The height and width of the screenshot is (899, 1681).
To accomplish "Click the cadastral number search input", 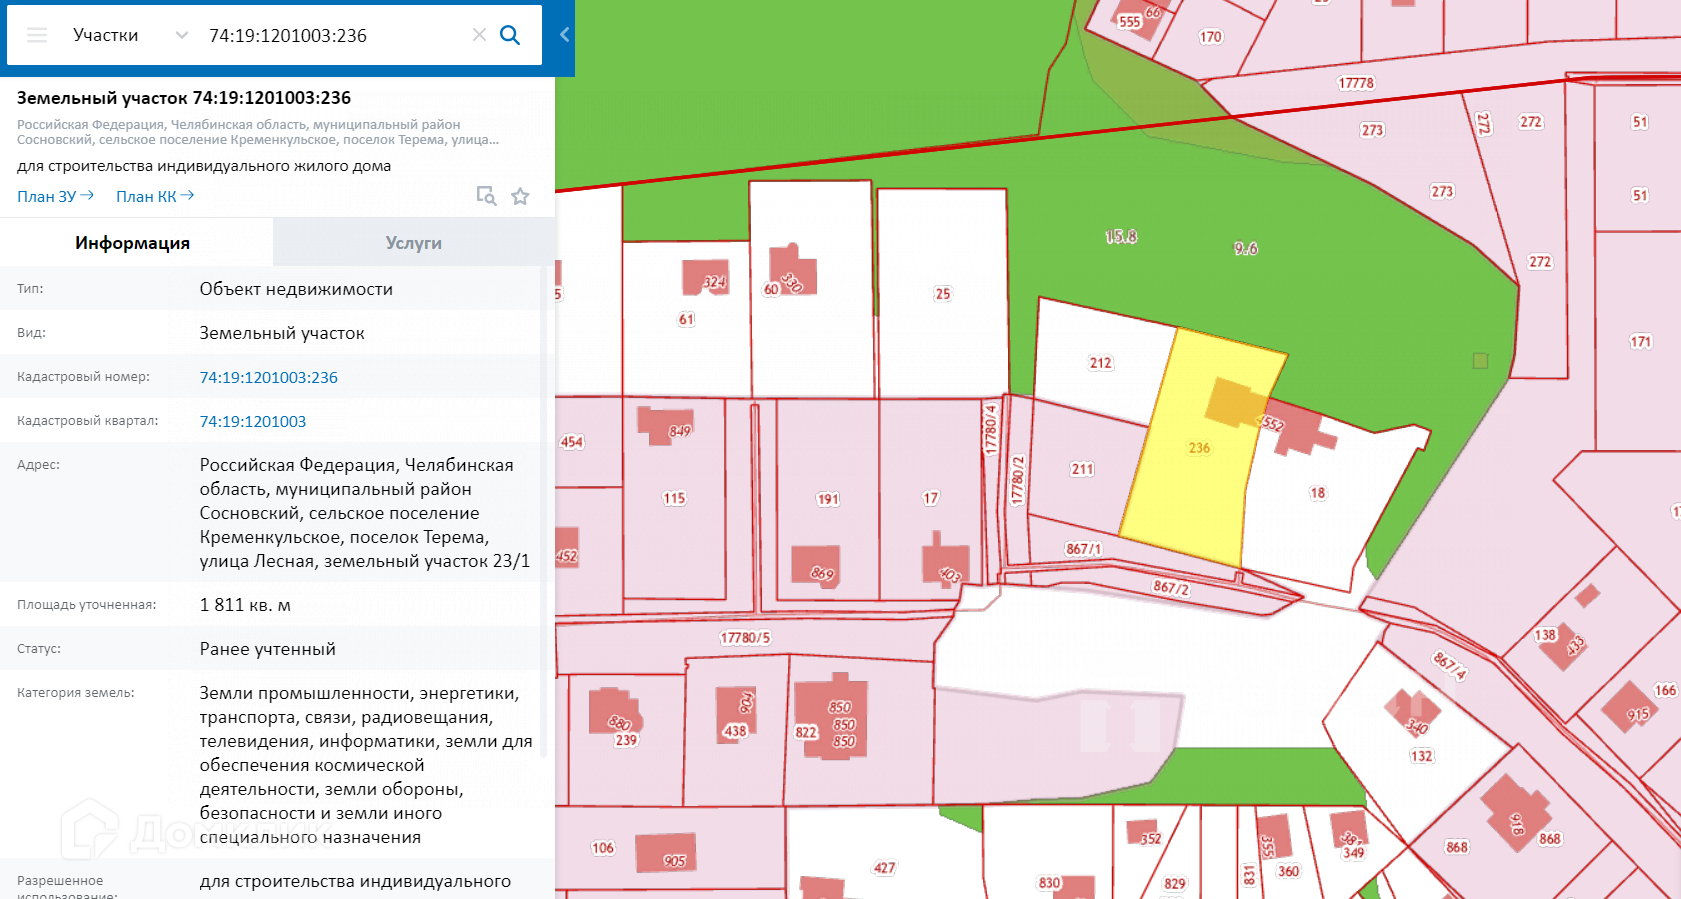I will [x=336, y=35].
